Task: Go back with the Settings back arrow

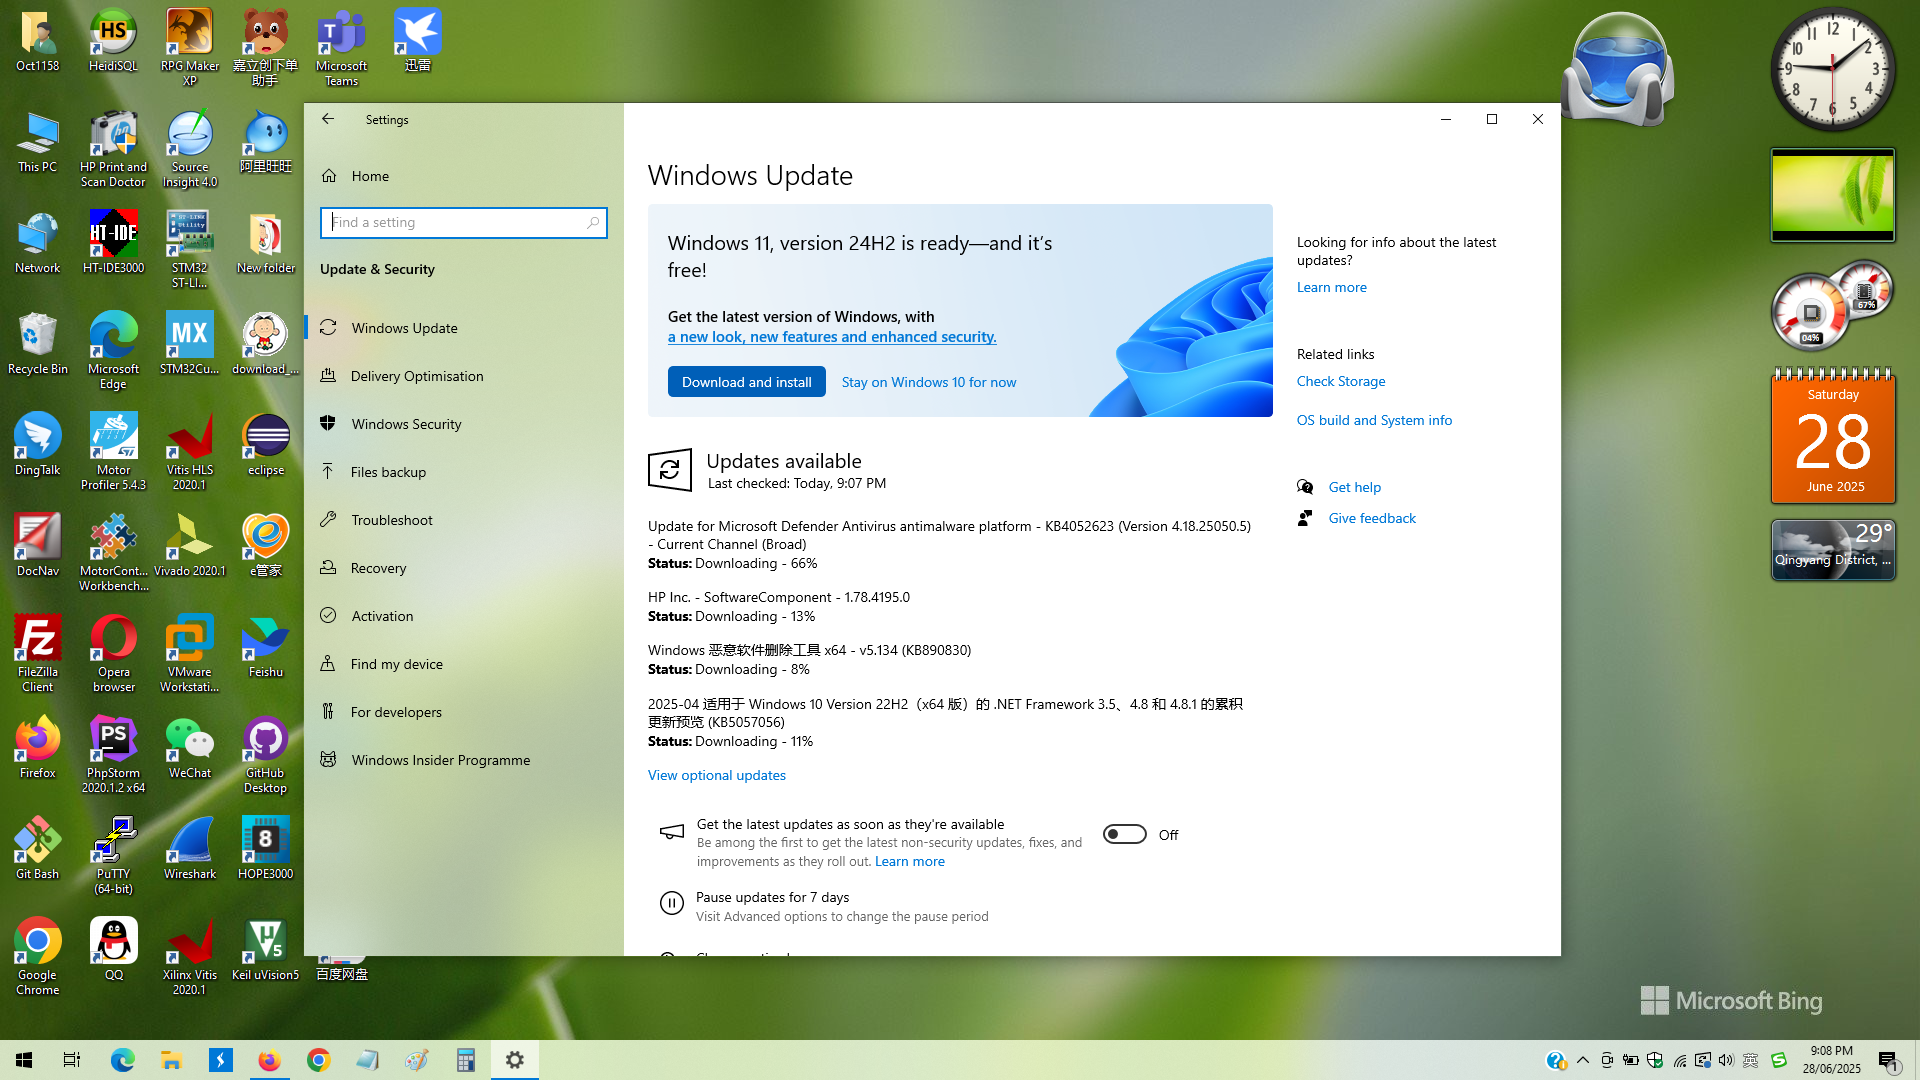Action: pyautogui.click(x=328, y=119)
